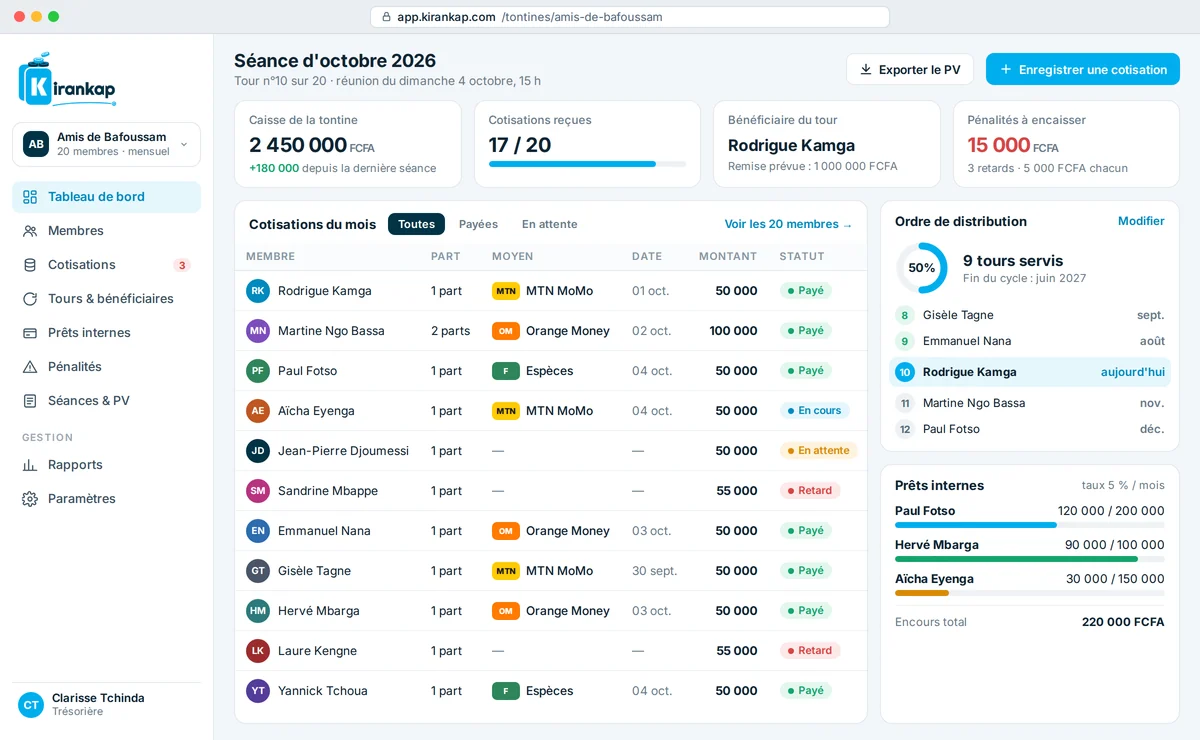Select the Toutes filter tab
1200x740 pixels.
pos(416,224)
